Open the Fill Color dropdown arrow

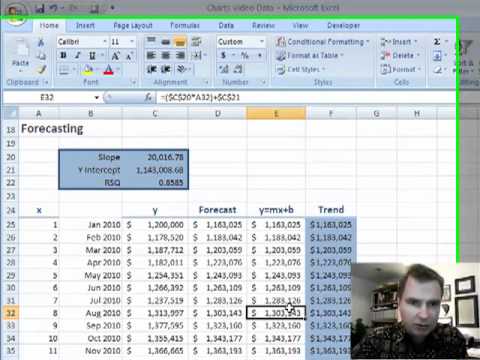[97, 70]
